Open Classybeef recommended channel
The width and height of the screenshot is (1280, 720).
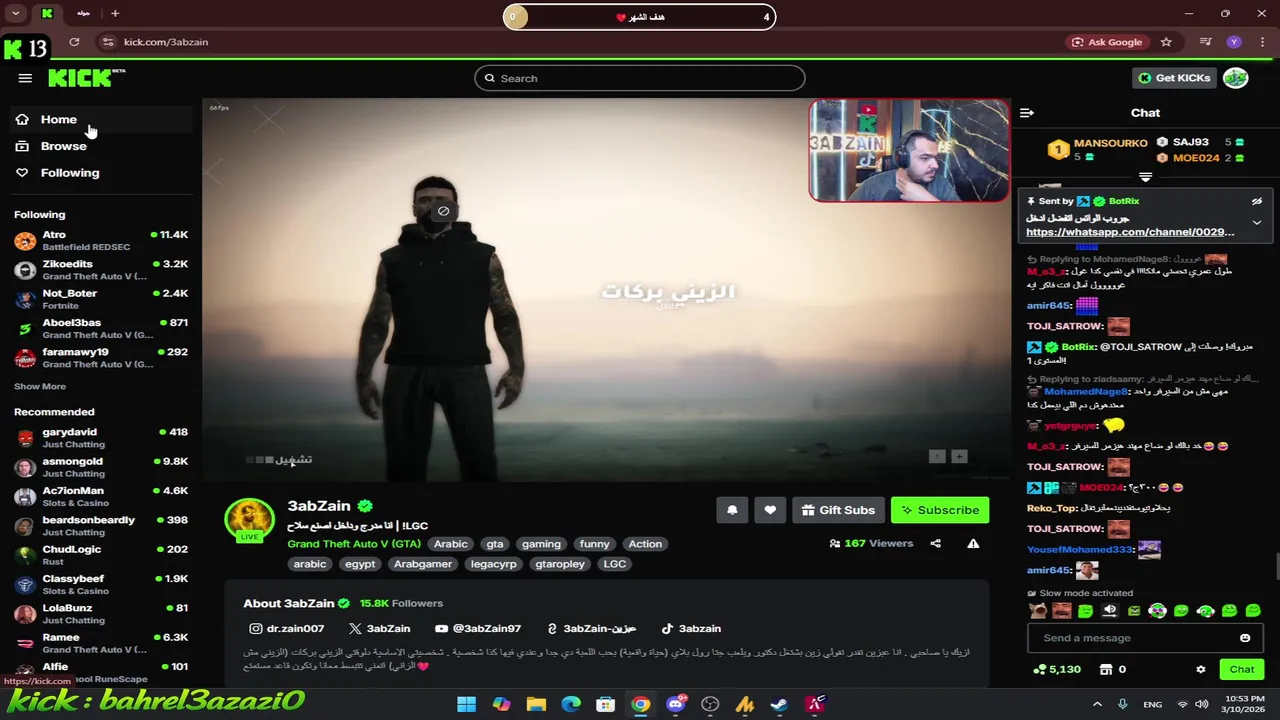click(100, 584)
